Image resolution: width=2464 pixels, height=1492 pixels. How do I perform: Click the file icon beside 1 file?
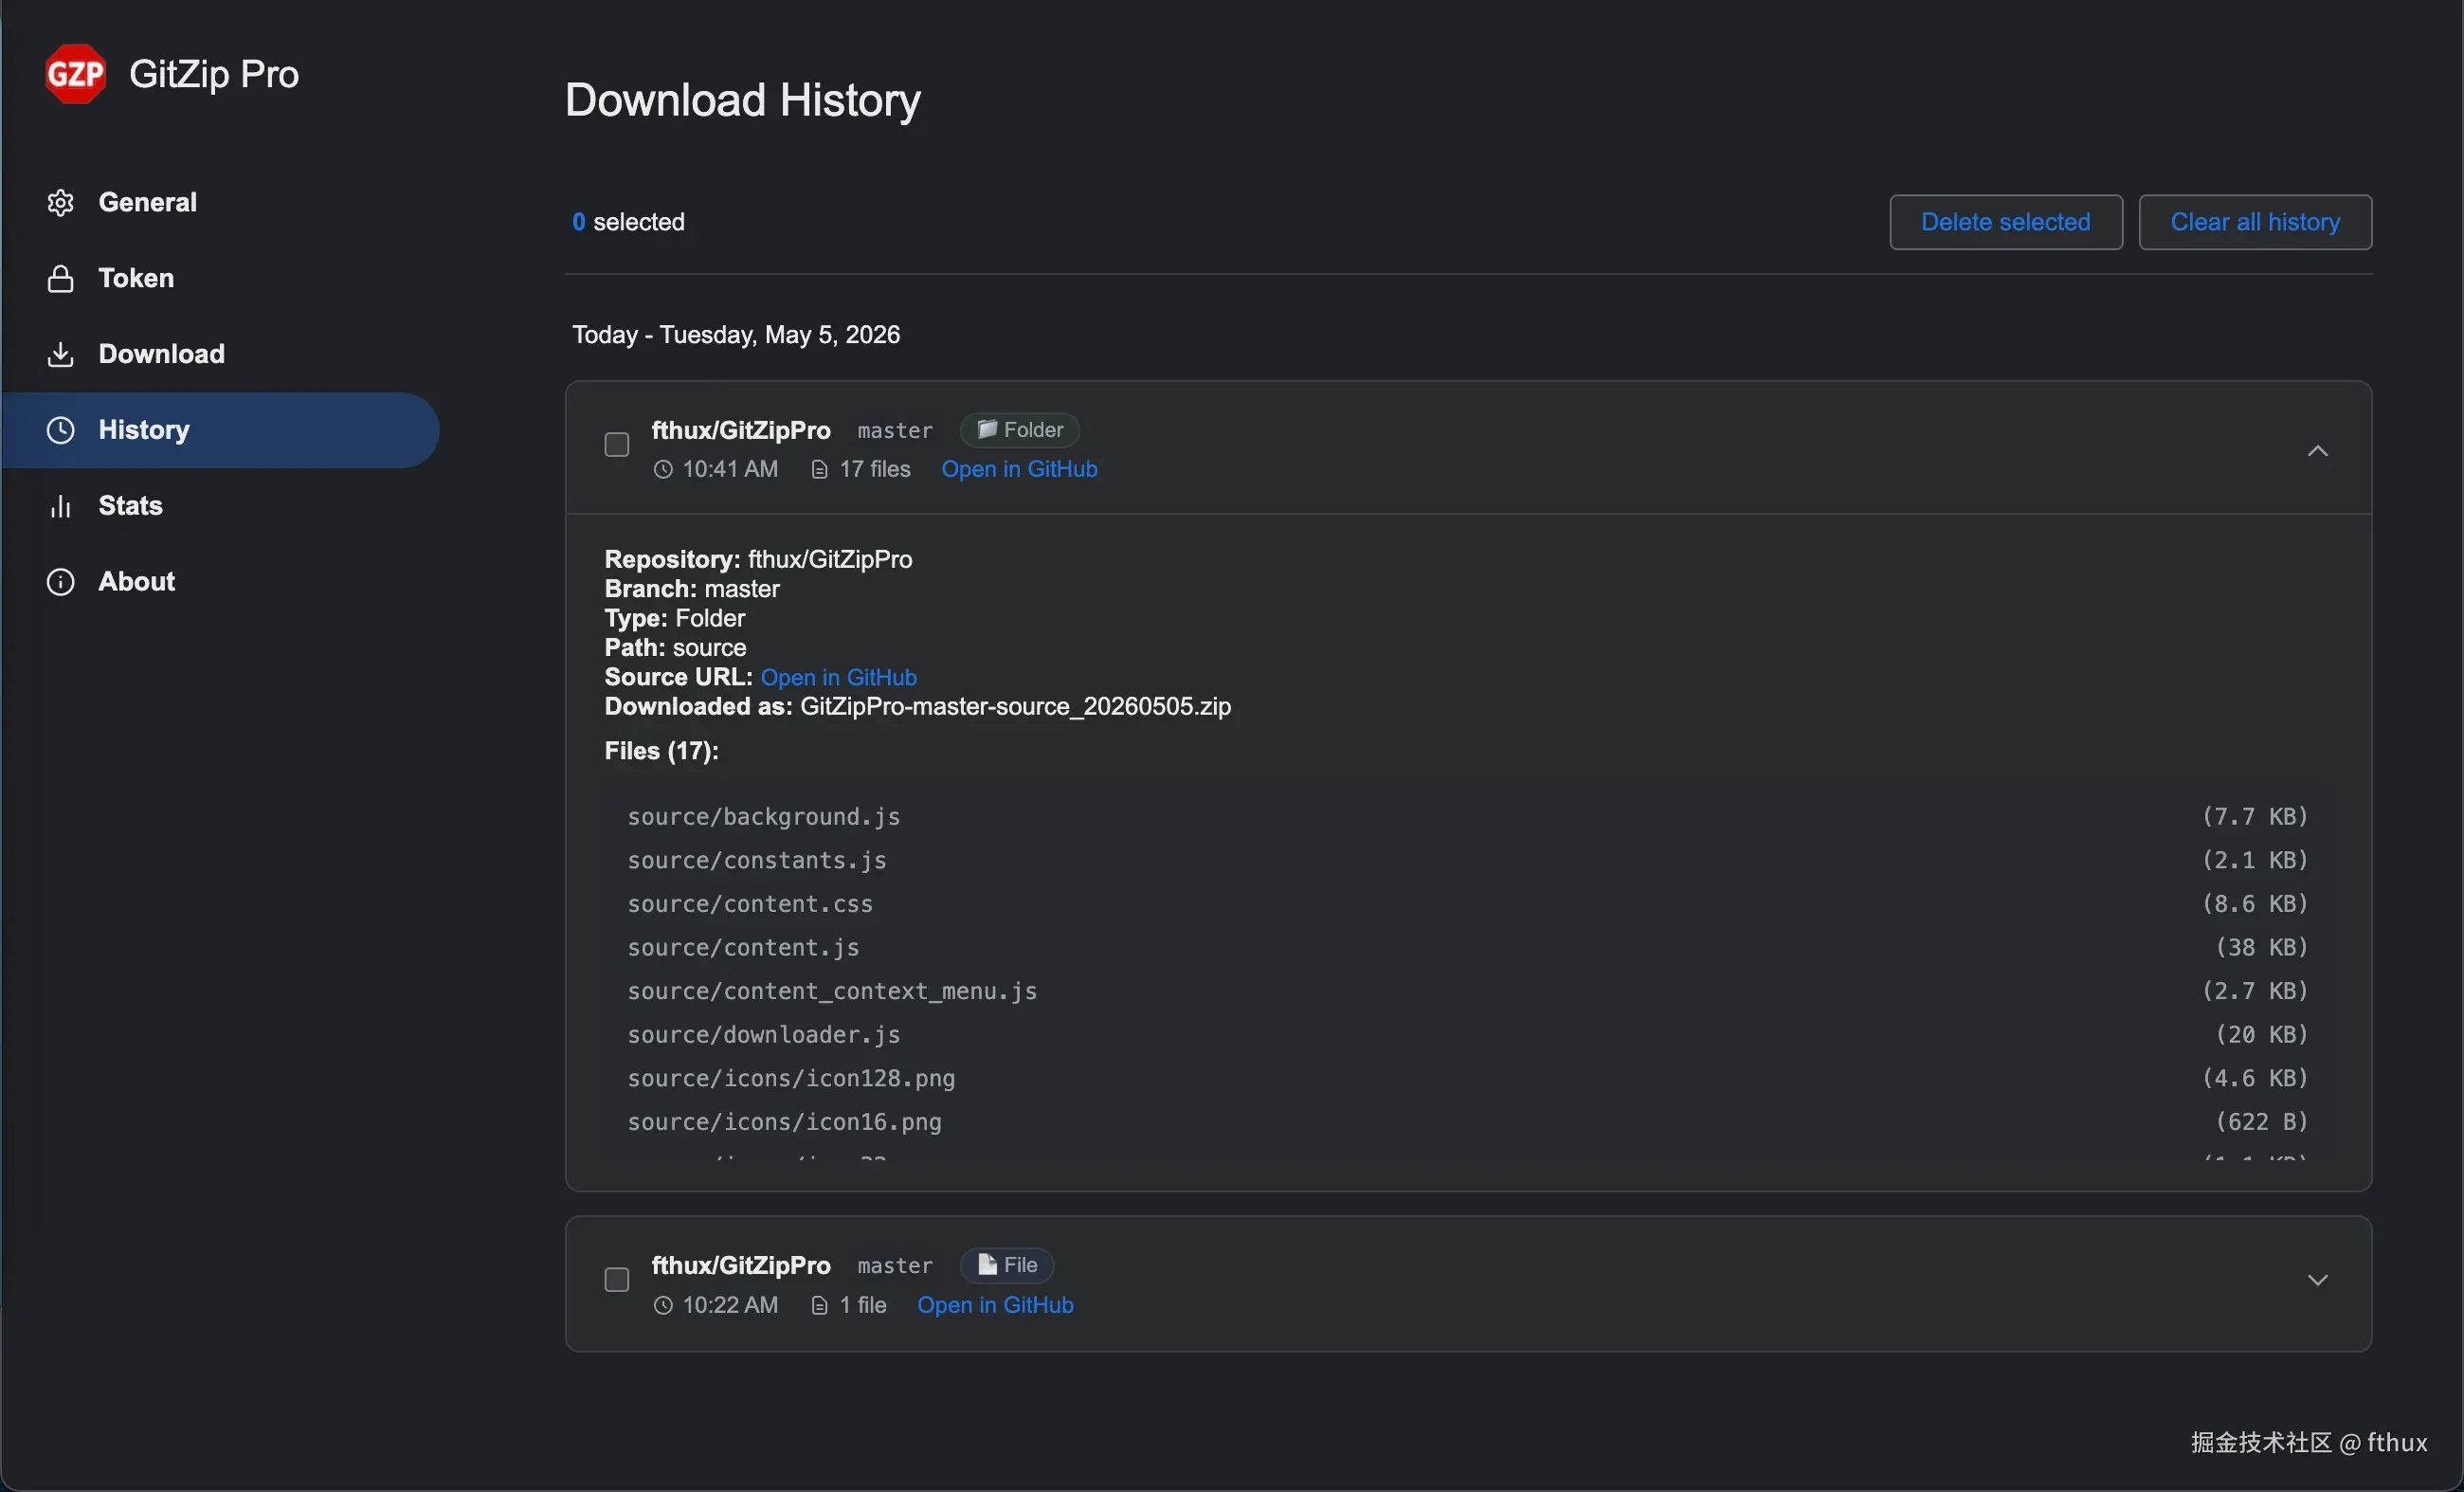(x=820, y=1306)
